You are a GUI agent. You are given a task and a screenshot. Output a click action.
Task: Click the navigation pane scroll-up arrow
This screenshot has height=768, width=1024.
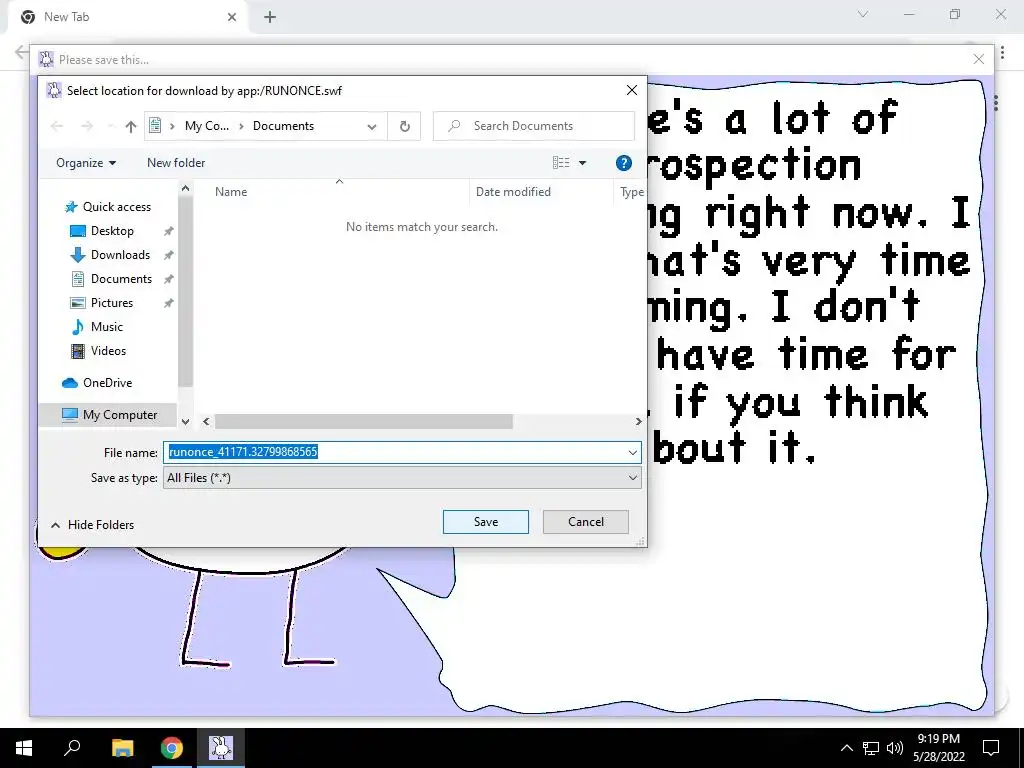[185, 189]
